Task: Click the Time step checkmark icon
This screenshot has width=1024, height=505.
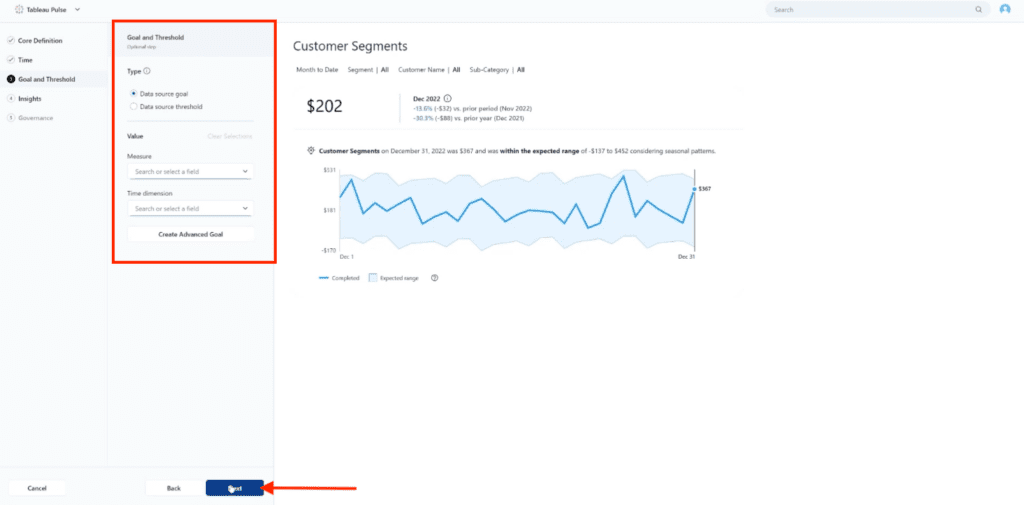Action: coord(11,60)
